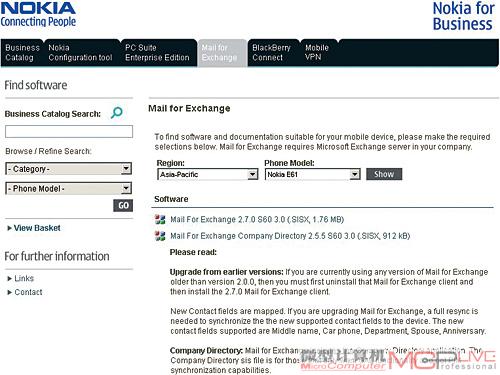Viewport: 500px width, 375px height.
Task: Click the Browse / Refine Search label
Action: (48, 151)
